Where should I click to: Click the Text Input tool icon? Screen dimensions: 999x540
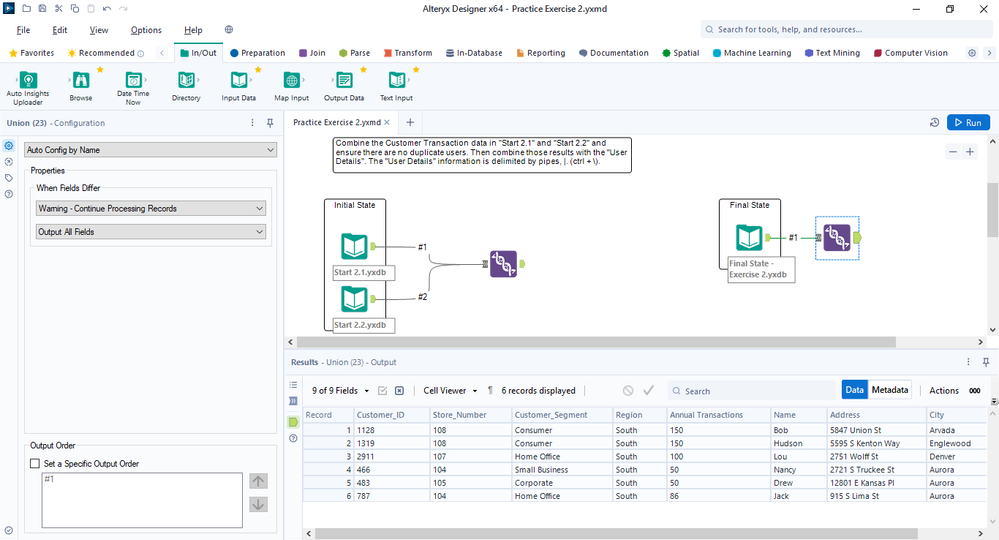point(396,81)
